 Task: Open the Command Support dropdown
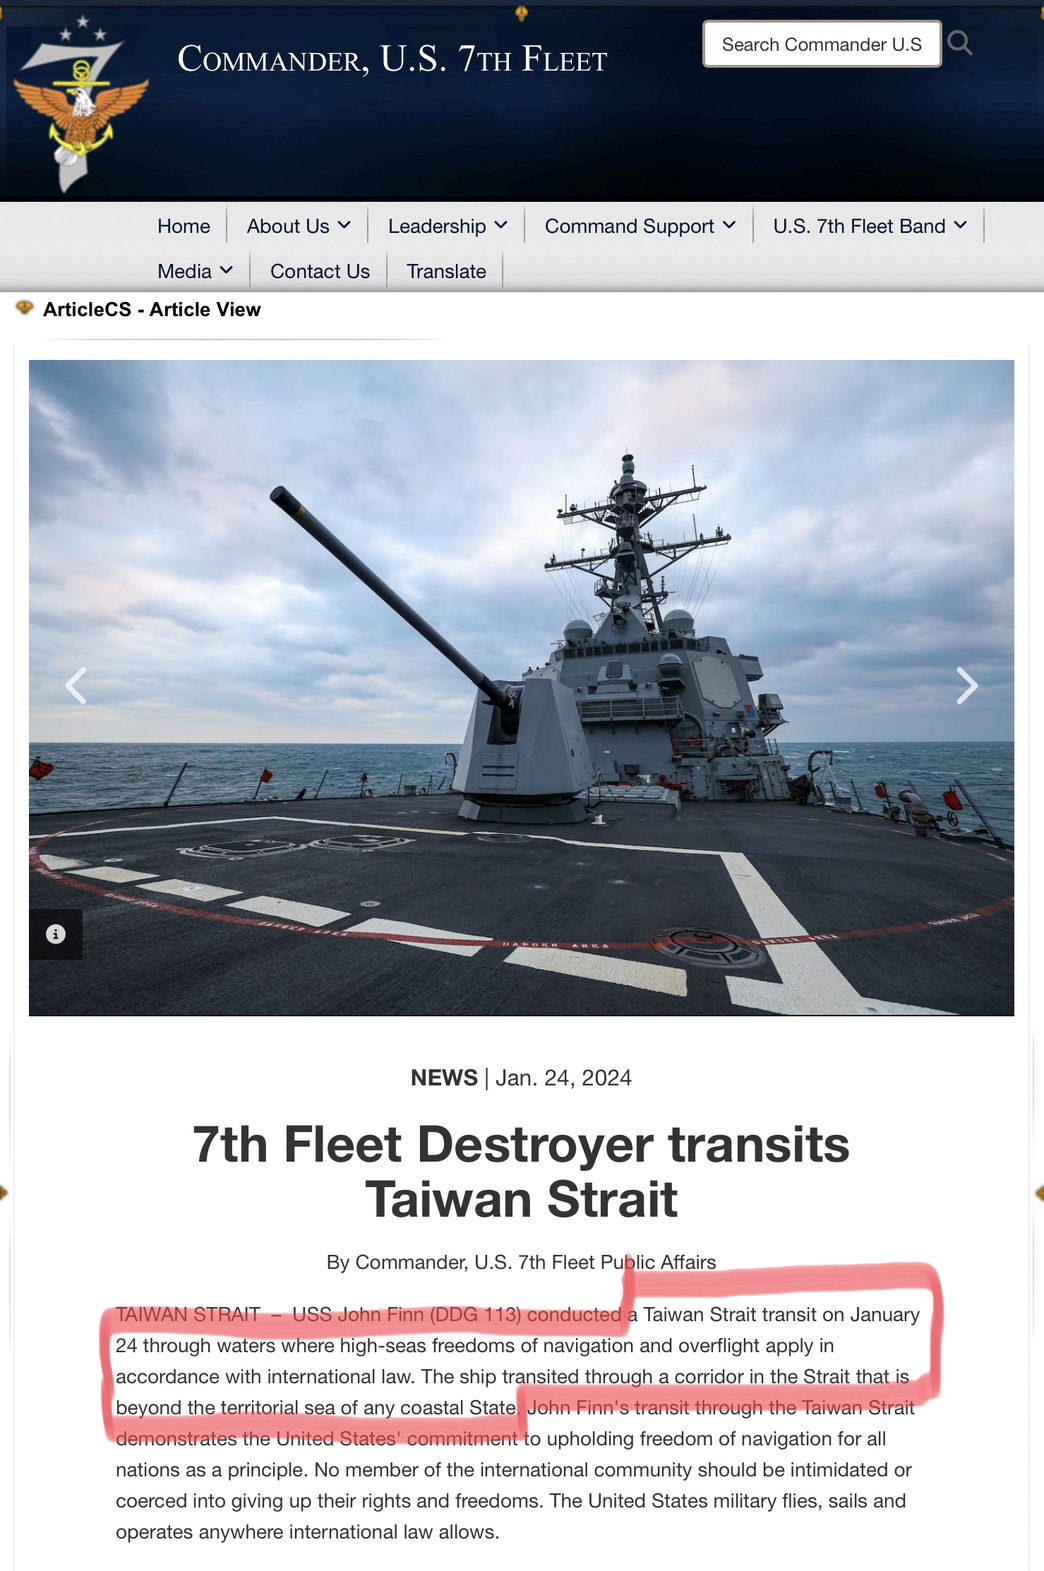point(640,226)
